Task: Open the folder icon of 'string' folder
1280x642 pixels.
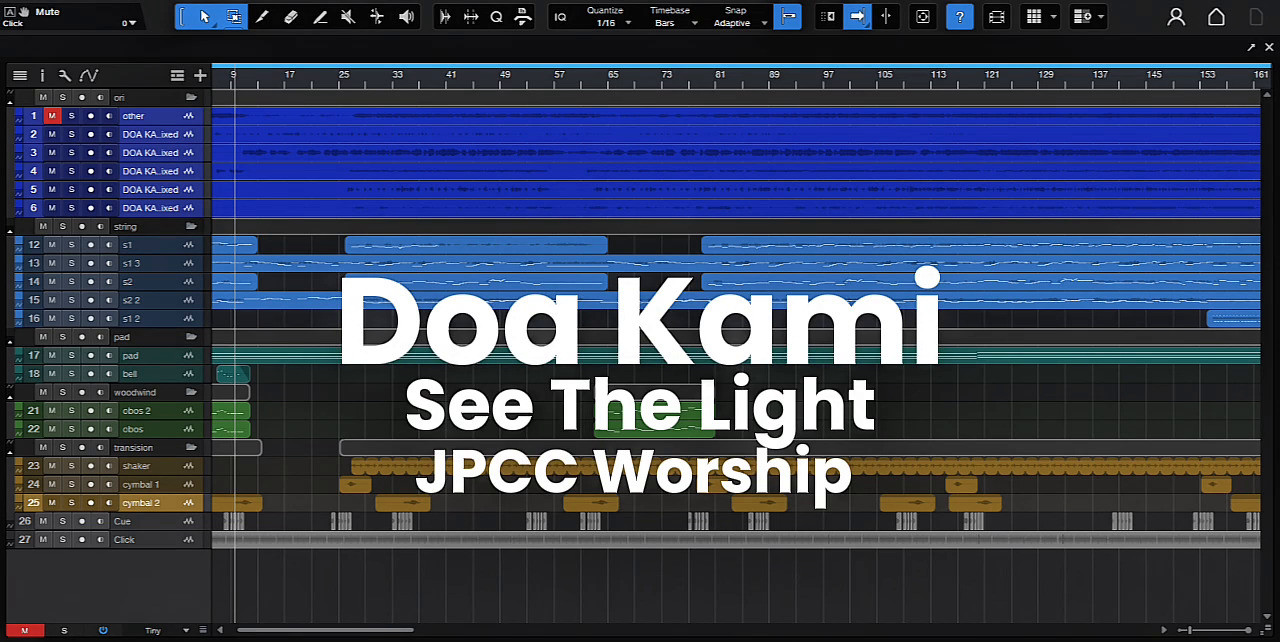Action: pos(191,227)
